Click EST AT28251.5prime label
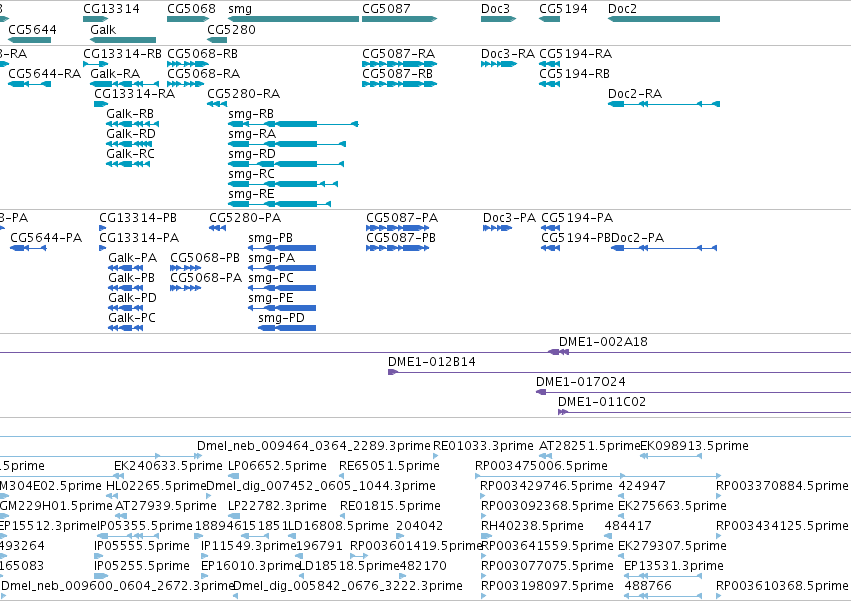 [x=589, y=446]
